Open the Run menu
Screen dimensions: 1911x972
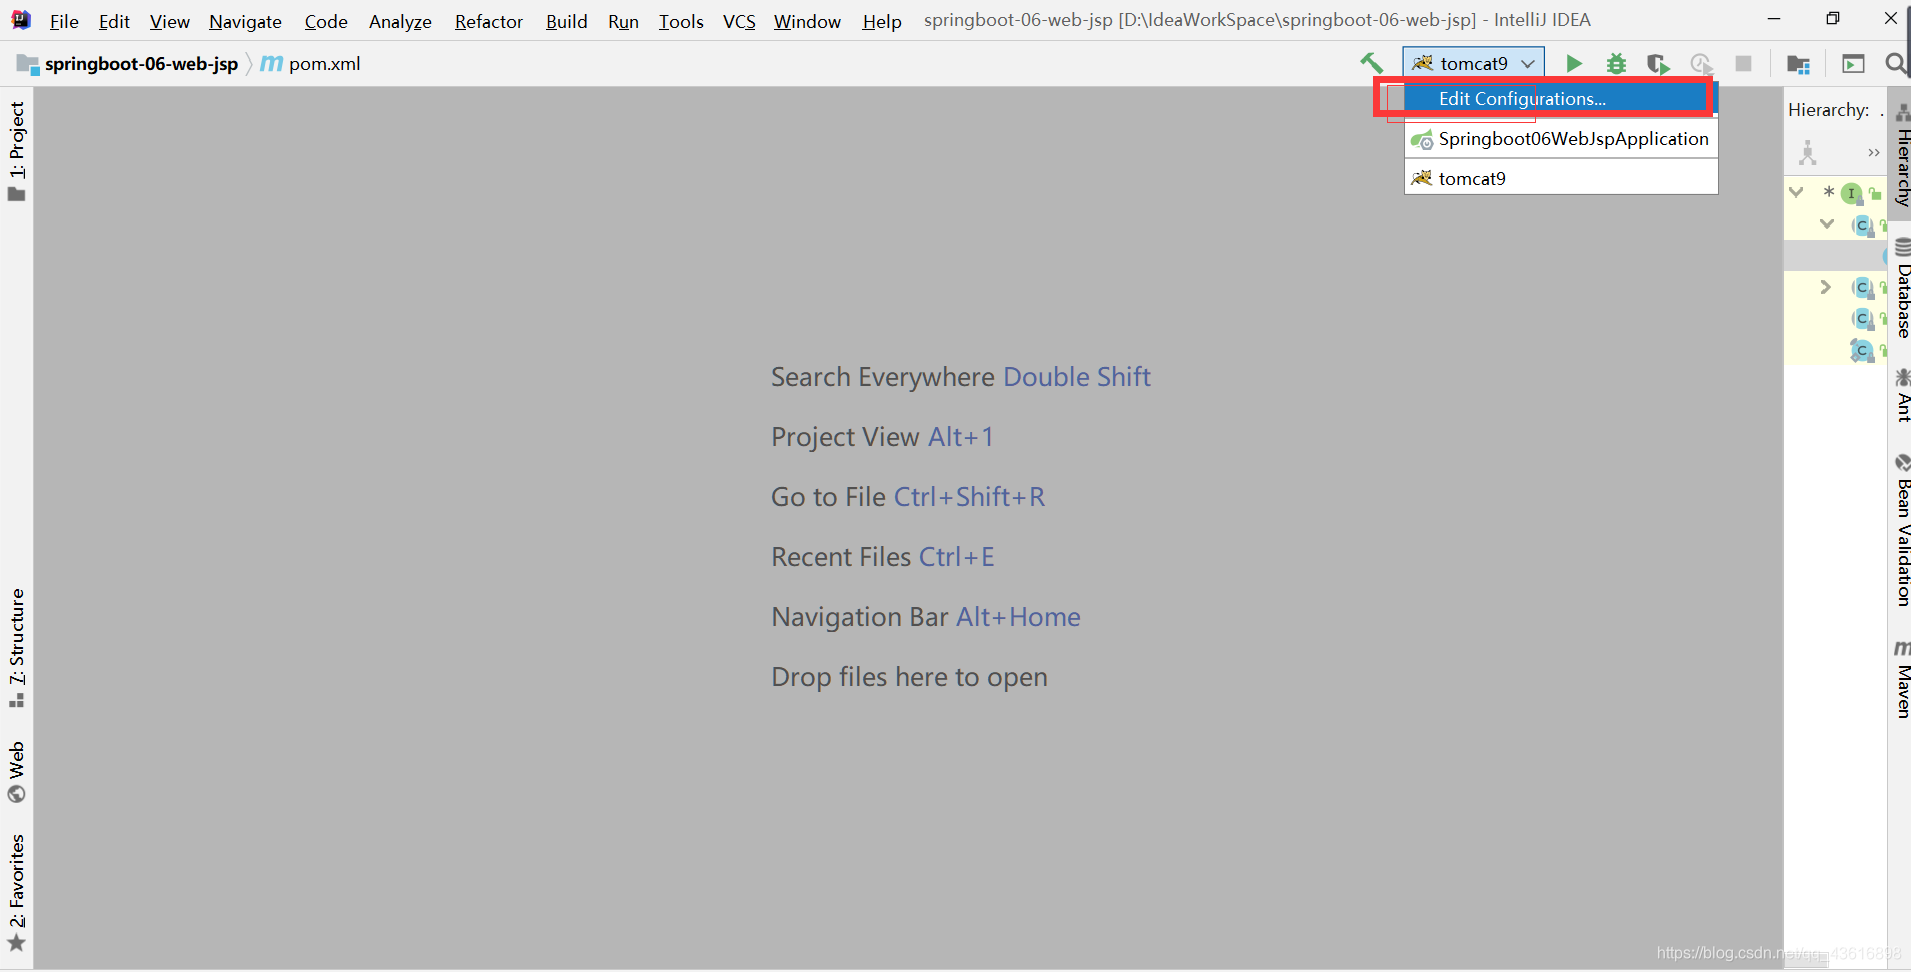[x=623, y=21]
